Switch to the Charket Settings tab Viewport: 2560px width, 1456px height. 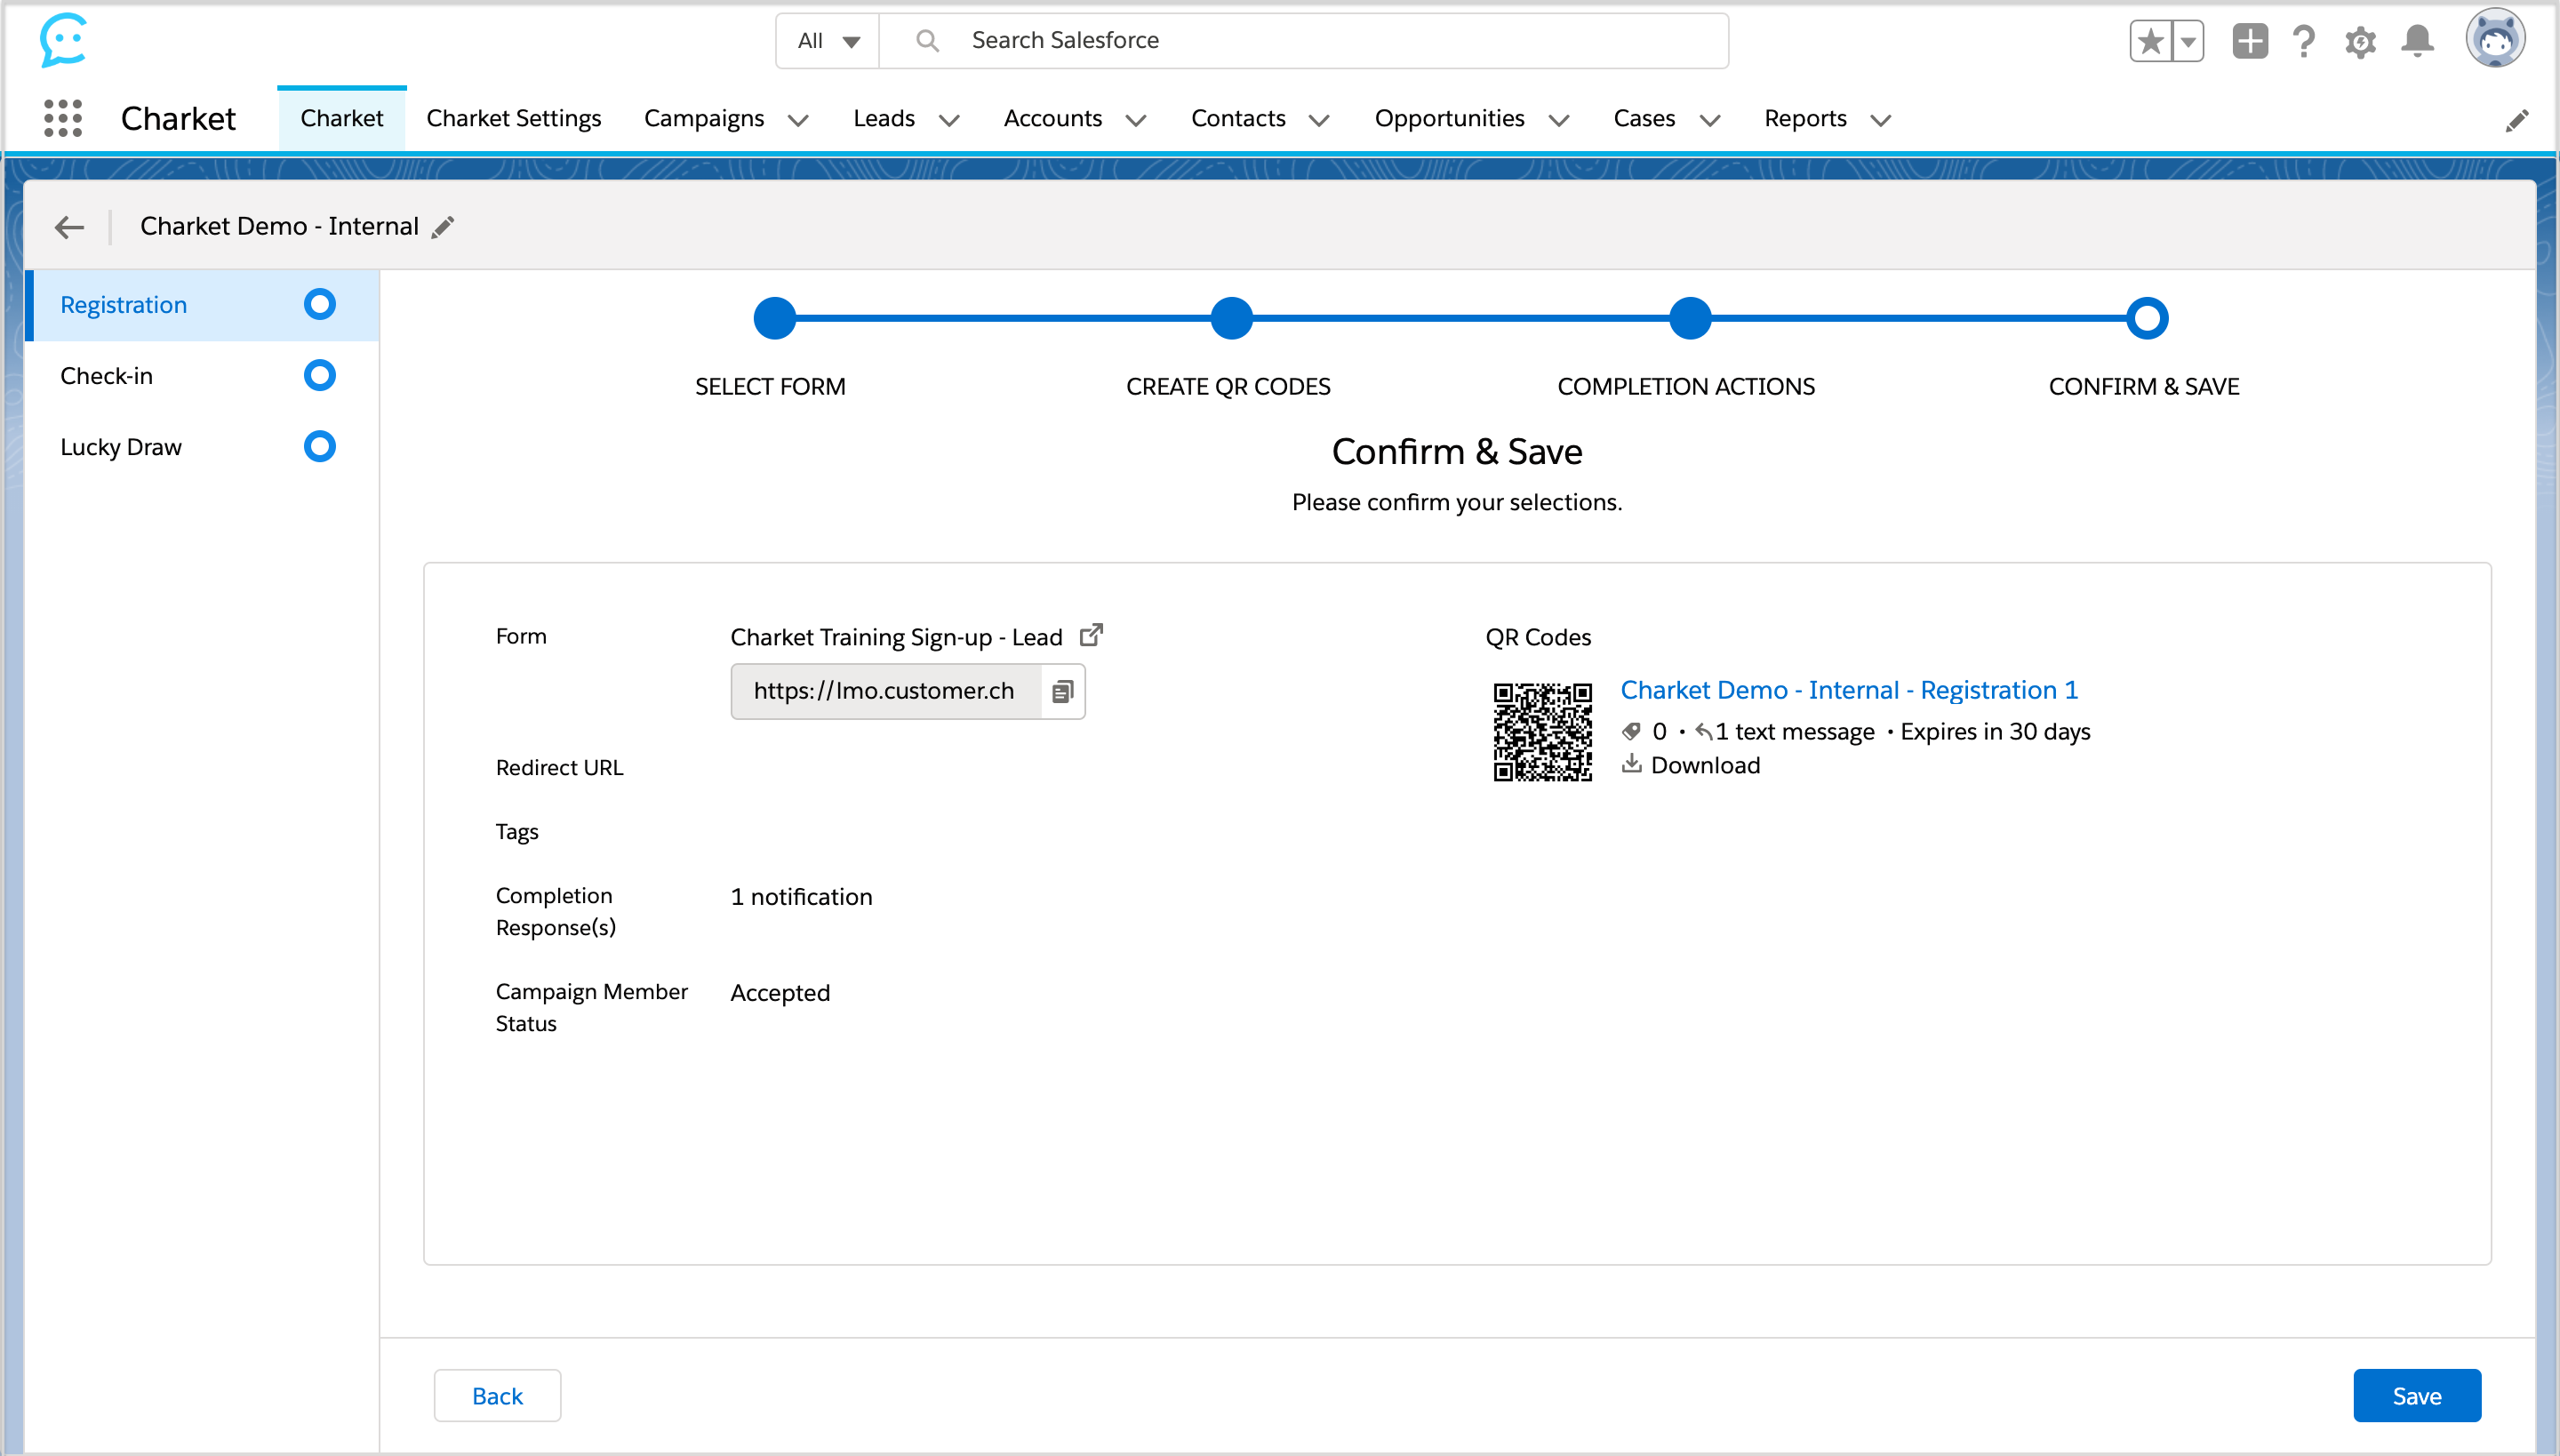[x=513, y=118]
